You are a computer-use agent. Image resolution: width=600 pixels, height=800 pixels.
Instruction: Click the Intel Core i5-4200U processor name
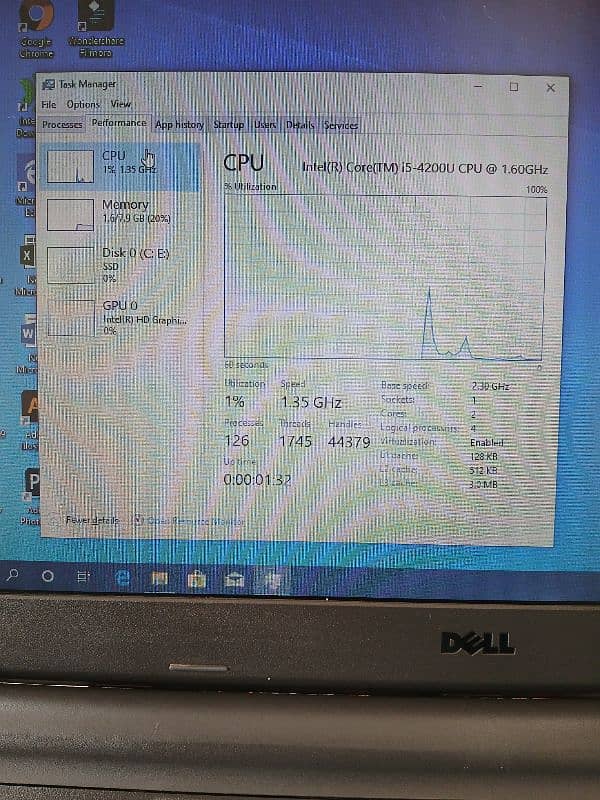(425, 168)
